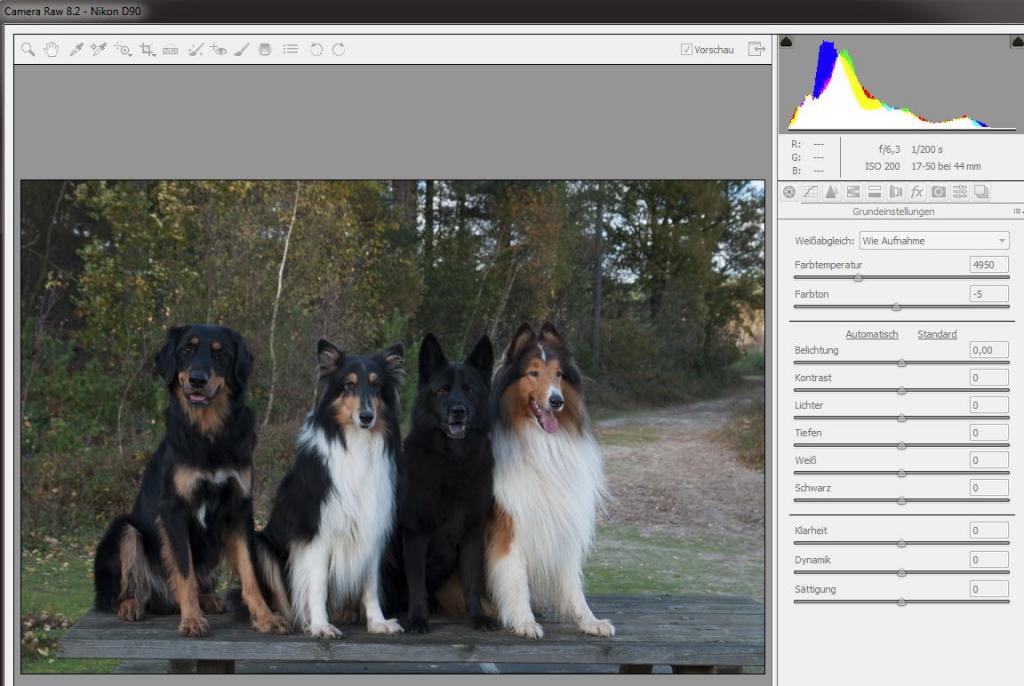The width and height of the screenshot is (1024, 686).
Task: Select the Adjustment Brush tool
Action: pos(242,50)
